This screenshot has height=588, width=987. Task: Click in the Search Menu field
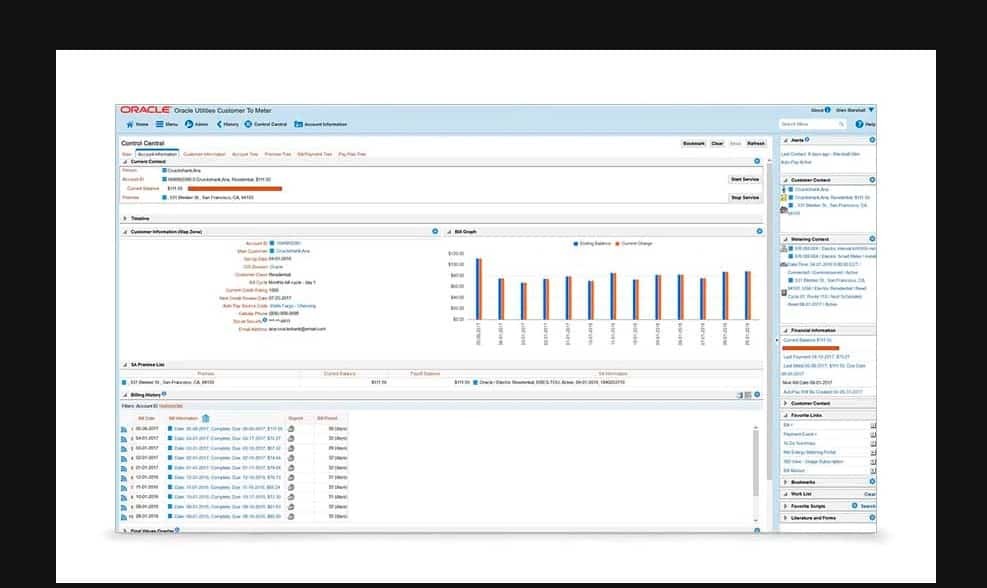pyautogui.click(x=807, y=124)
